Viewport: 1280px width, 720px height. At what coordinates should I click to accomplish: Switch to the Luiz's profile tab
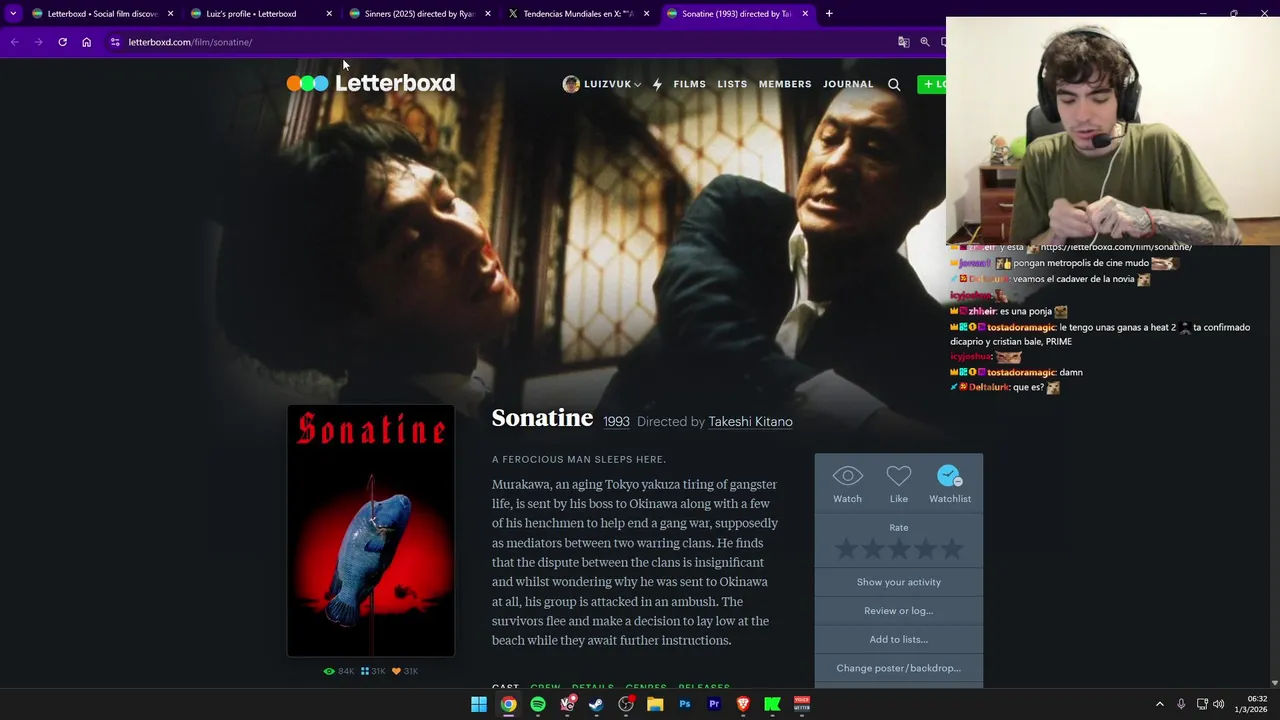(x=260, y=14)
